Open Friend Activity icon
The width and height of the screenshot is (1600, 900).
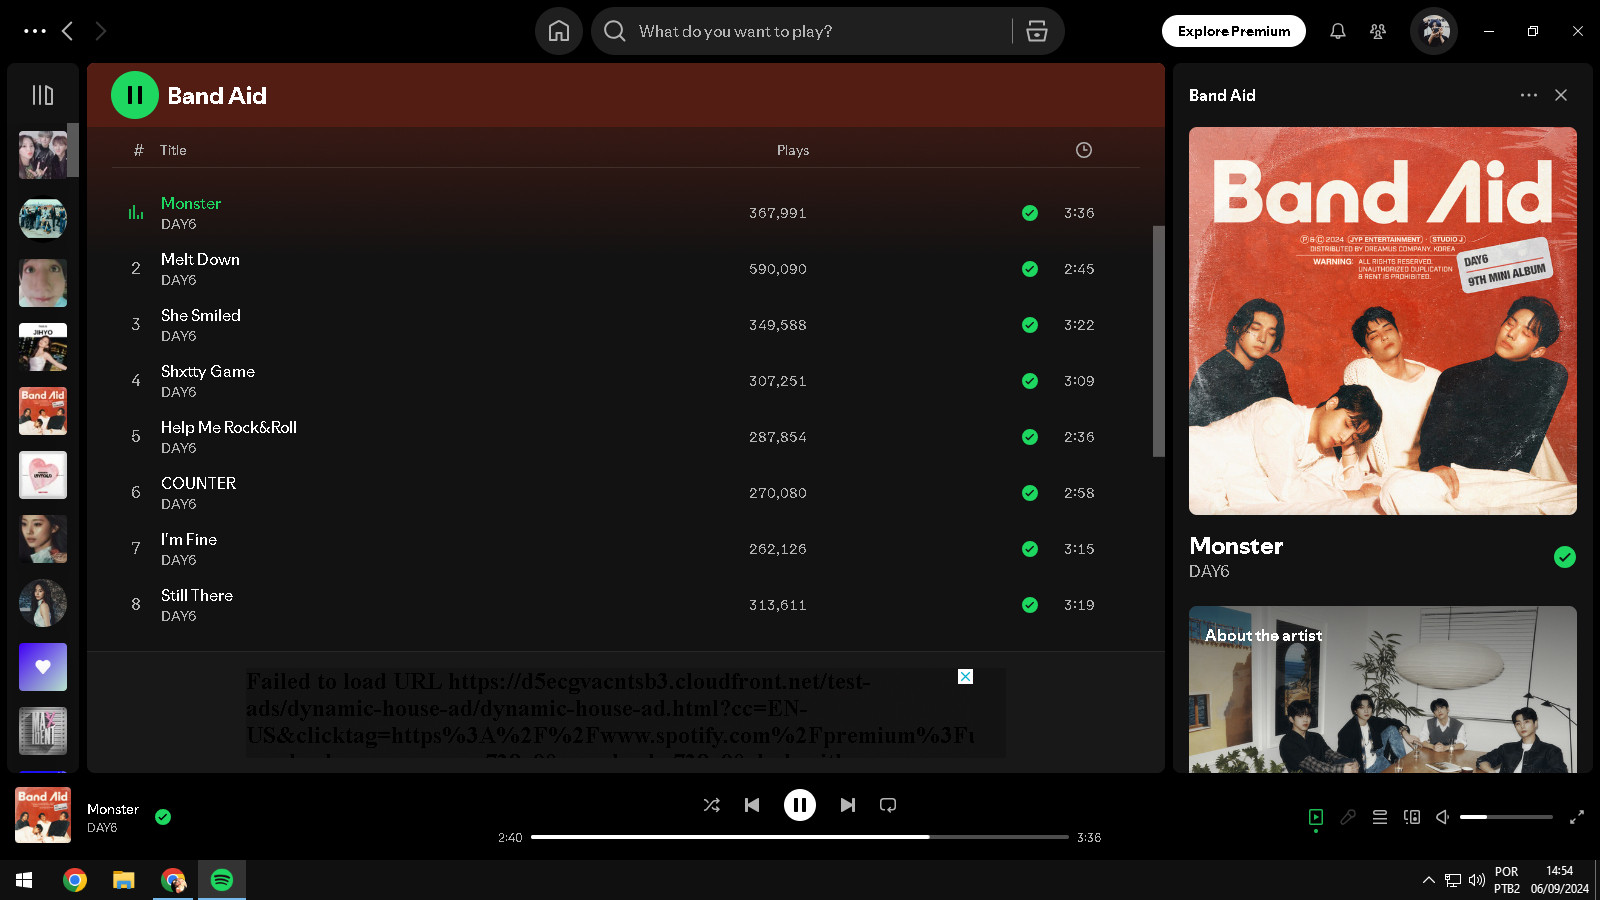click(x=1378, y=31)
